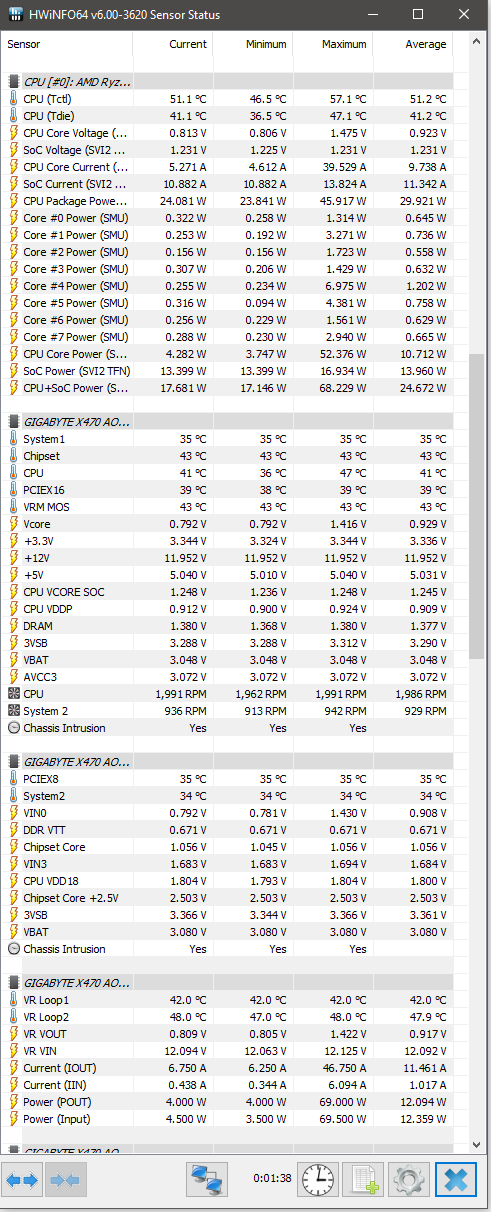Click the Current column header
Viewport: 491px width, 1212px height.
(173, 45)
